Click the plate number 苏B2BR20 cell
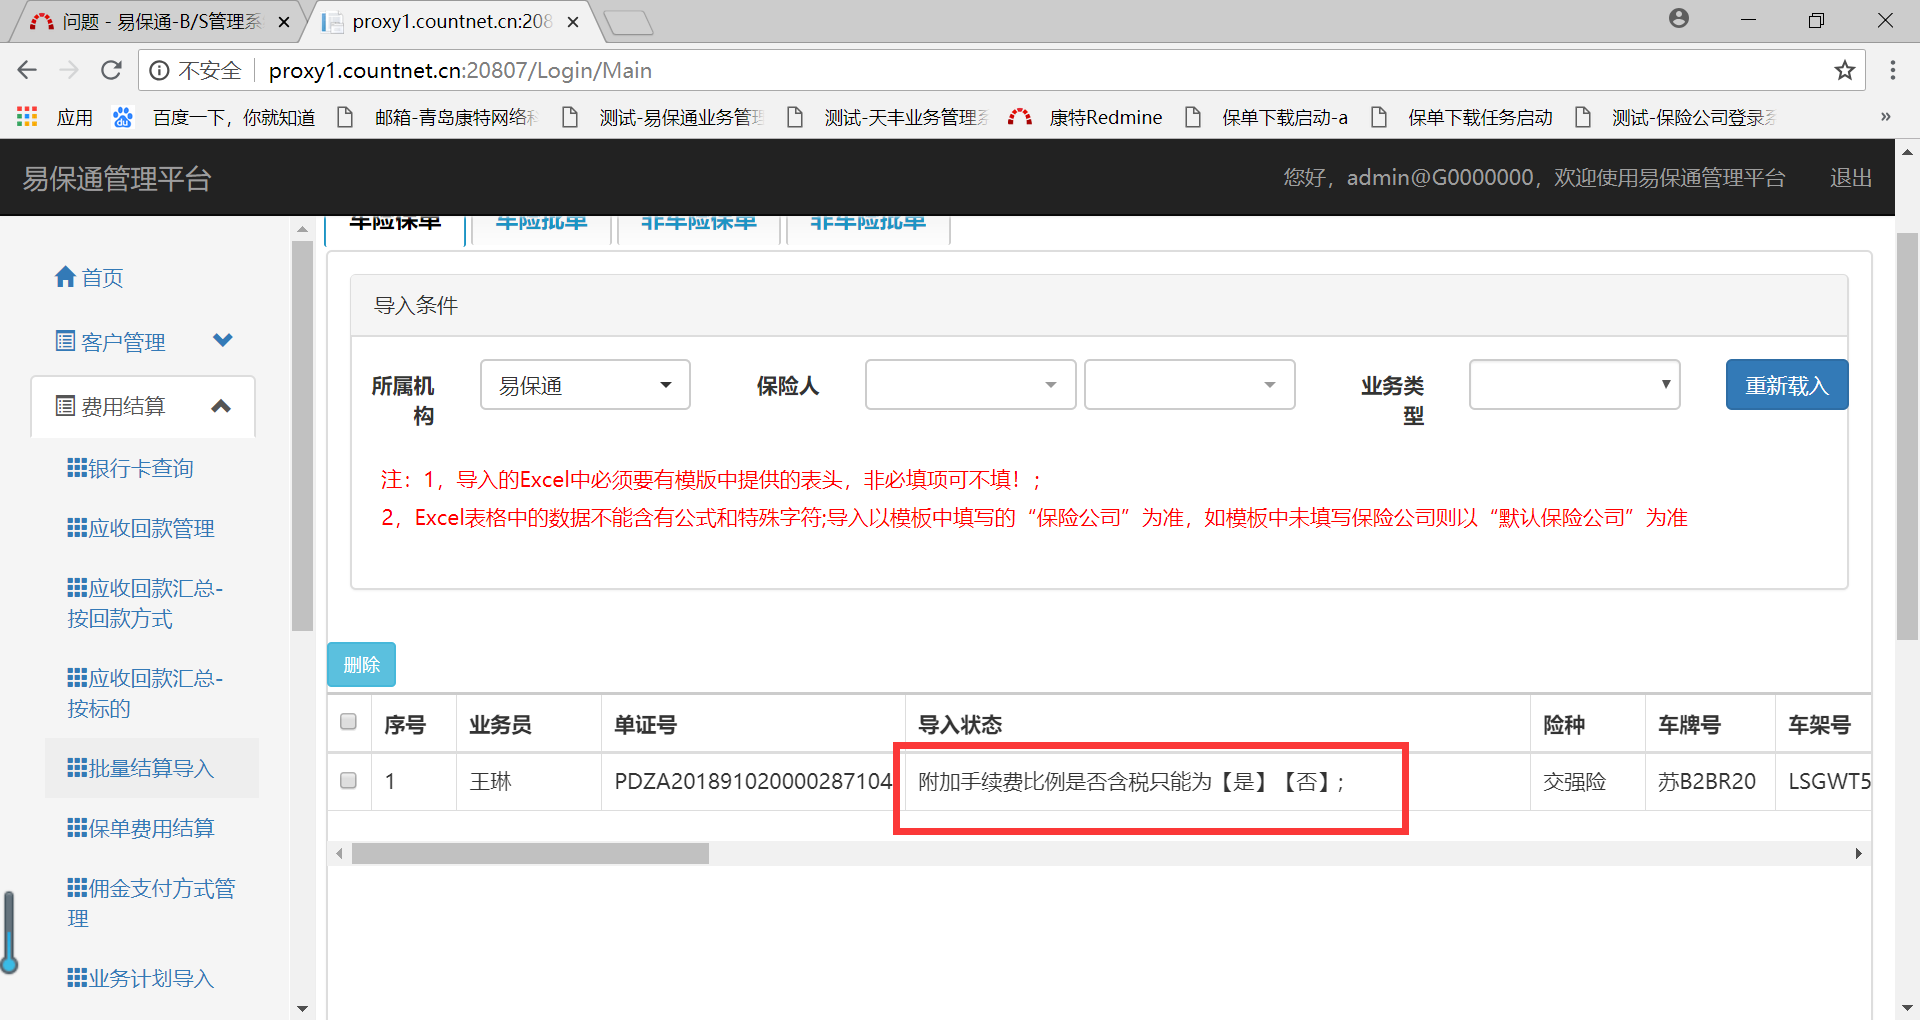This screenshot has width=1920, height=1020. pyautogui.click(x=1710, y=781)
